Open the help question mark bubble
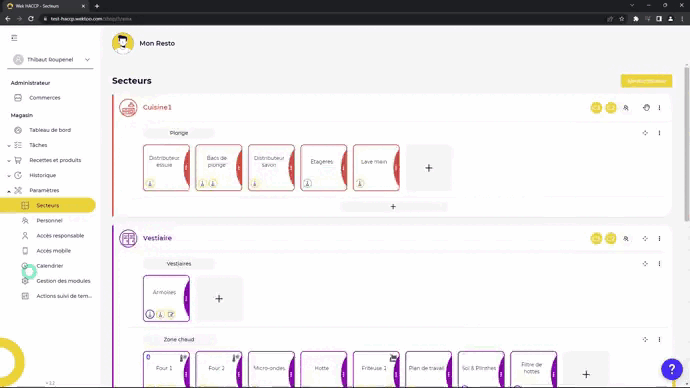 [672, 369]
